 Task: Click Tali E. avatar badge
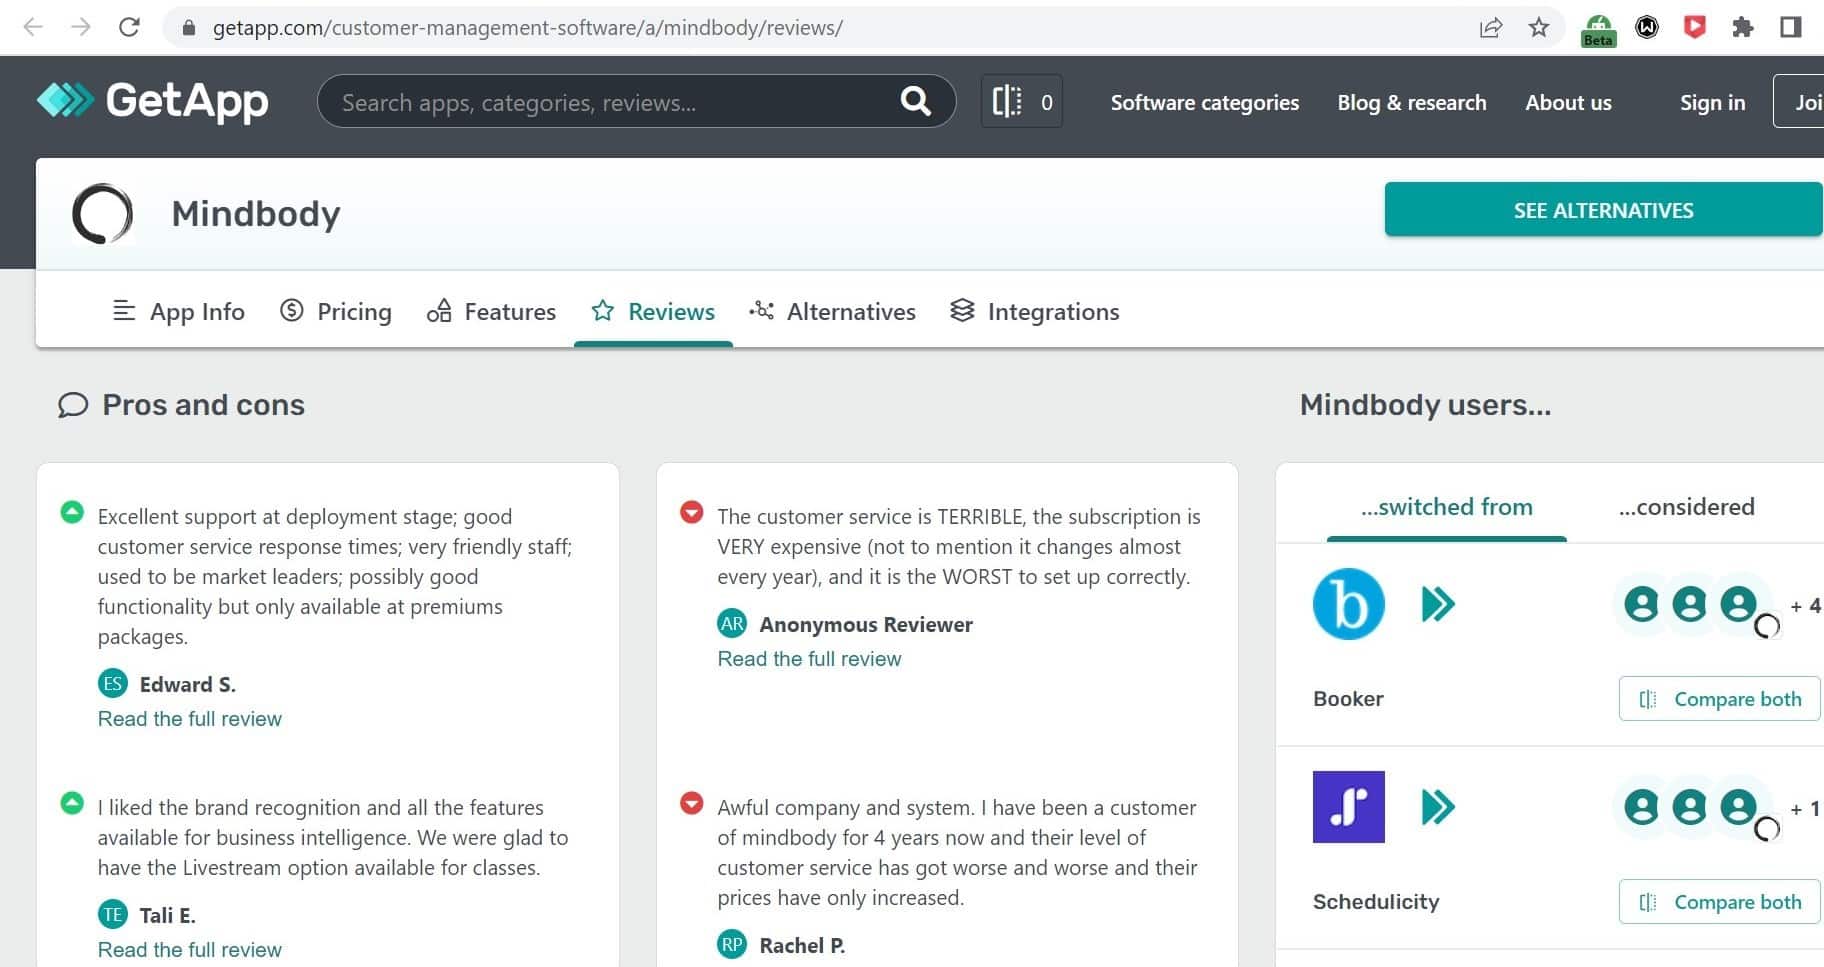[x=113, y=915]
